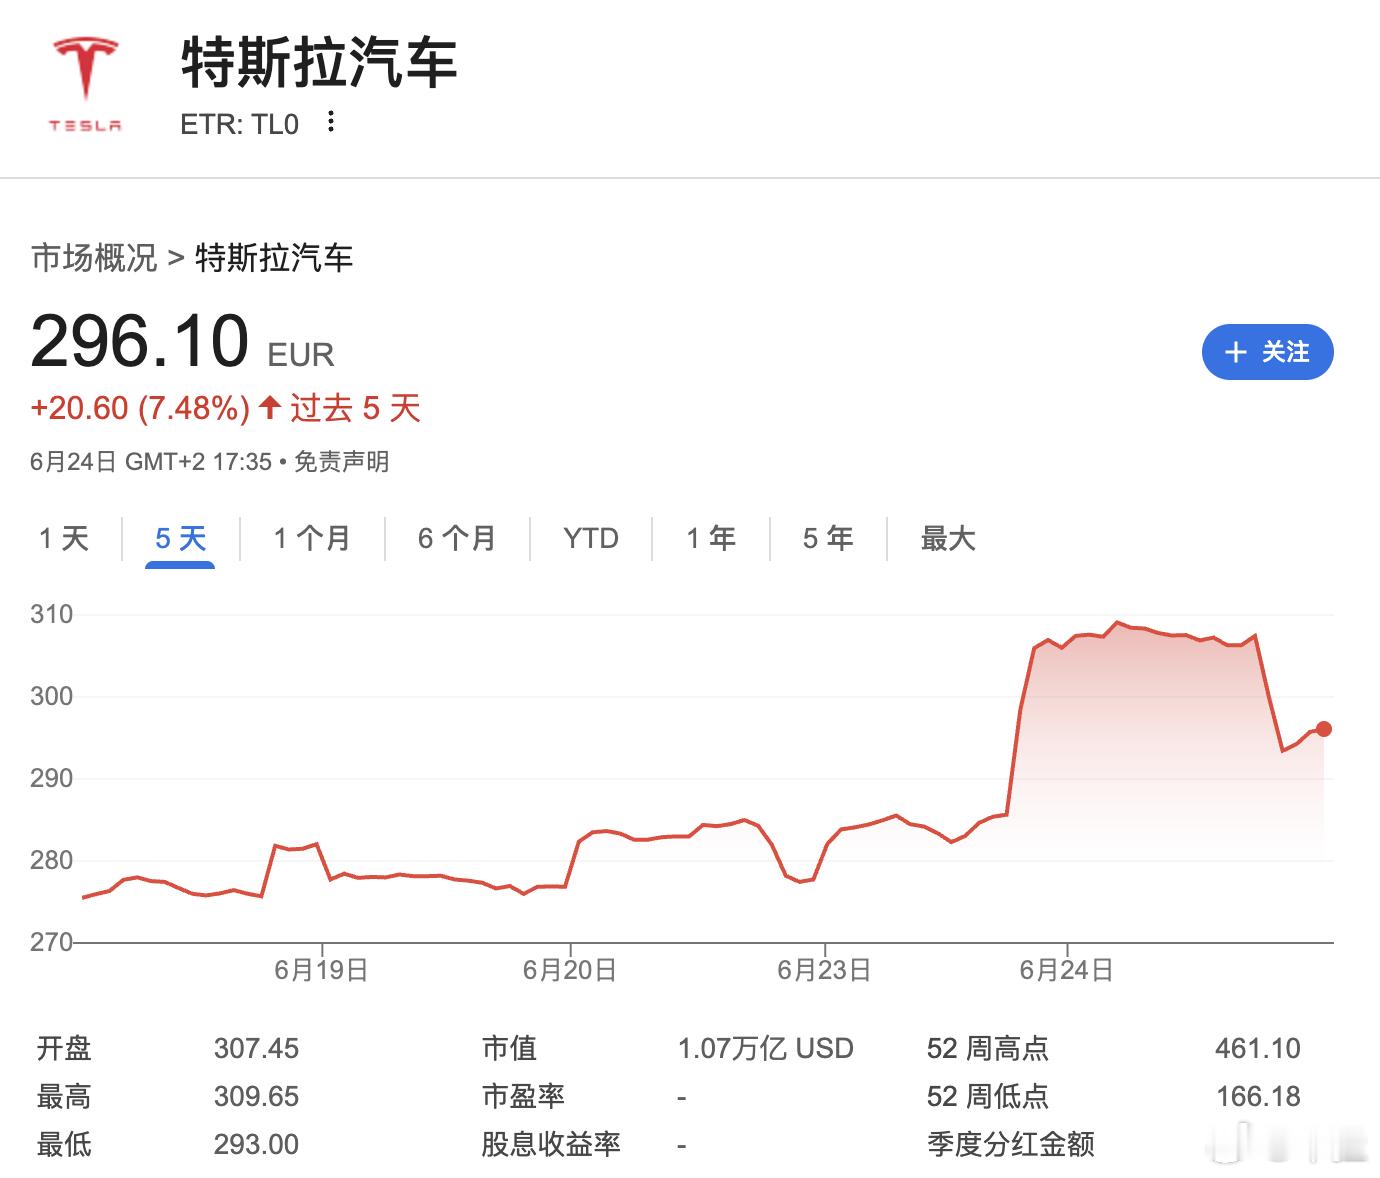
Task: Click the 特斯拉汽车 page title
Action: (319, 62)
